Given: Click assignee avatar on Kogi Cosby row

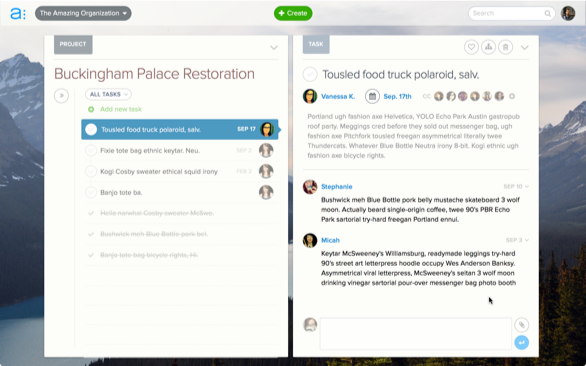Looking at the screenshot, I should pos(266,171).
